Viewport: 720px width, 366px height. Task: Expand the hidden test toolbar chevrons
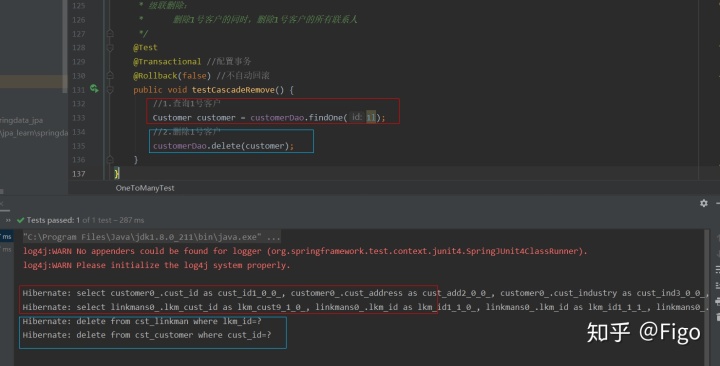point(8,220)
